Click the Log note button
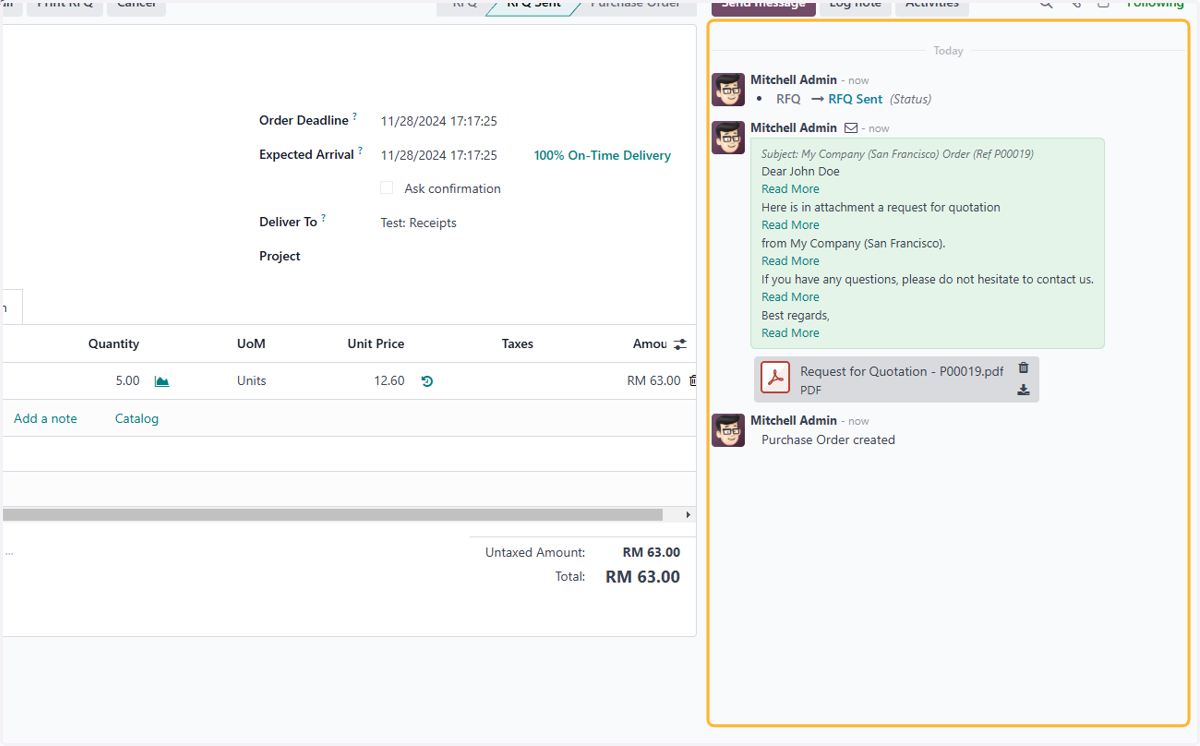Image resolution: width=1200 pixels, height=746 pixels. [855, 5]
